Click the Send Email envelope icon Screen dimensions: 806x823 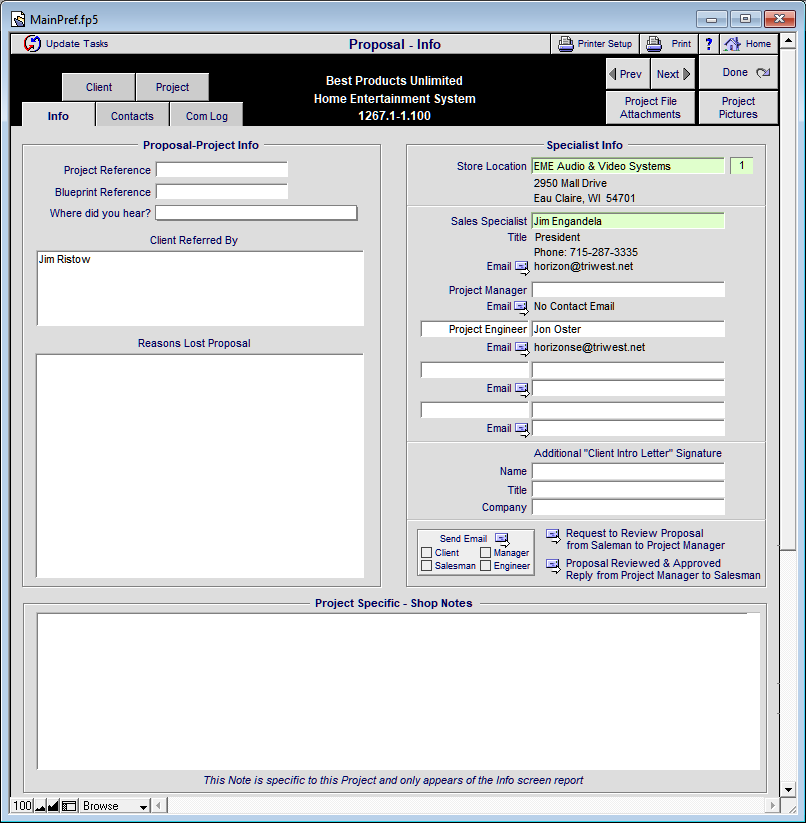click(502, 539)
